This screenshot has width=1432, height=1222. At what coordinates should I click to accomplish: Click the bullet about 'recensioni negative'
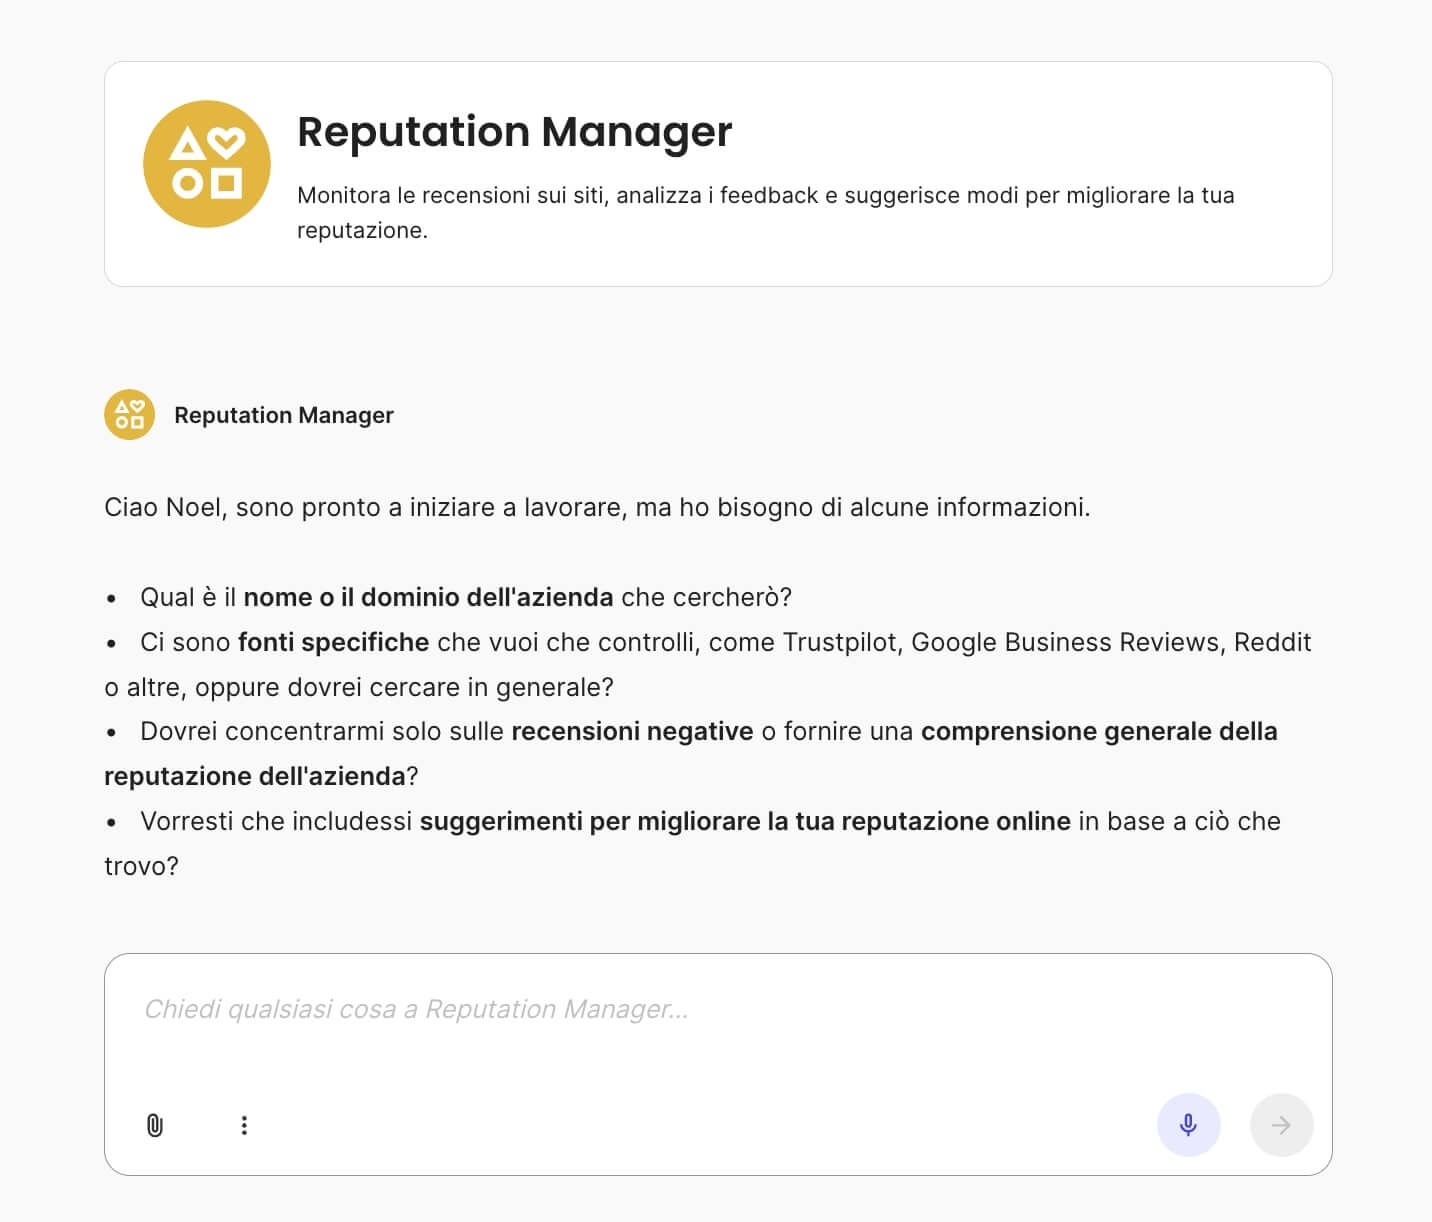632,731
